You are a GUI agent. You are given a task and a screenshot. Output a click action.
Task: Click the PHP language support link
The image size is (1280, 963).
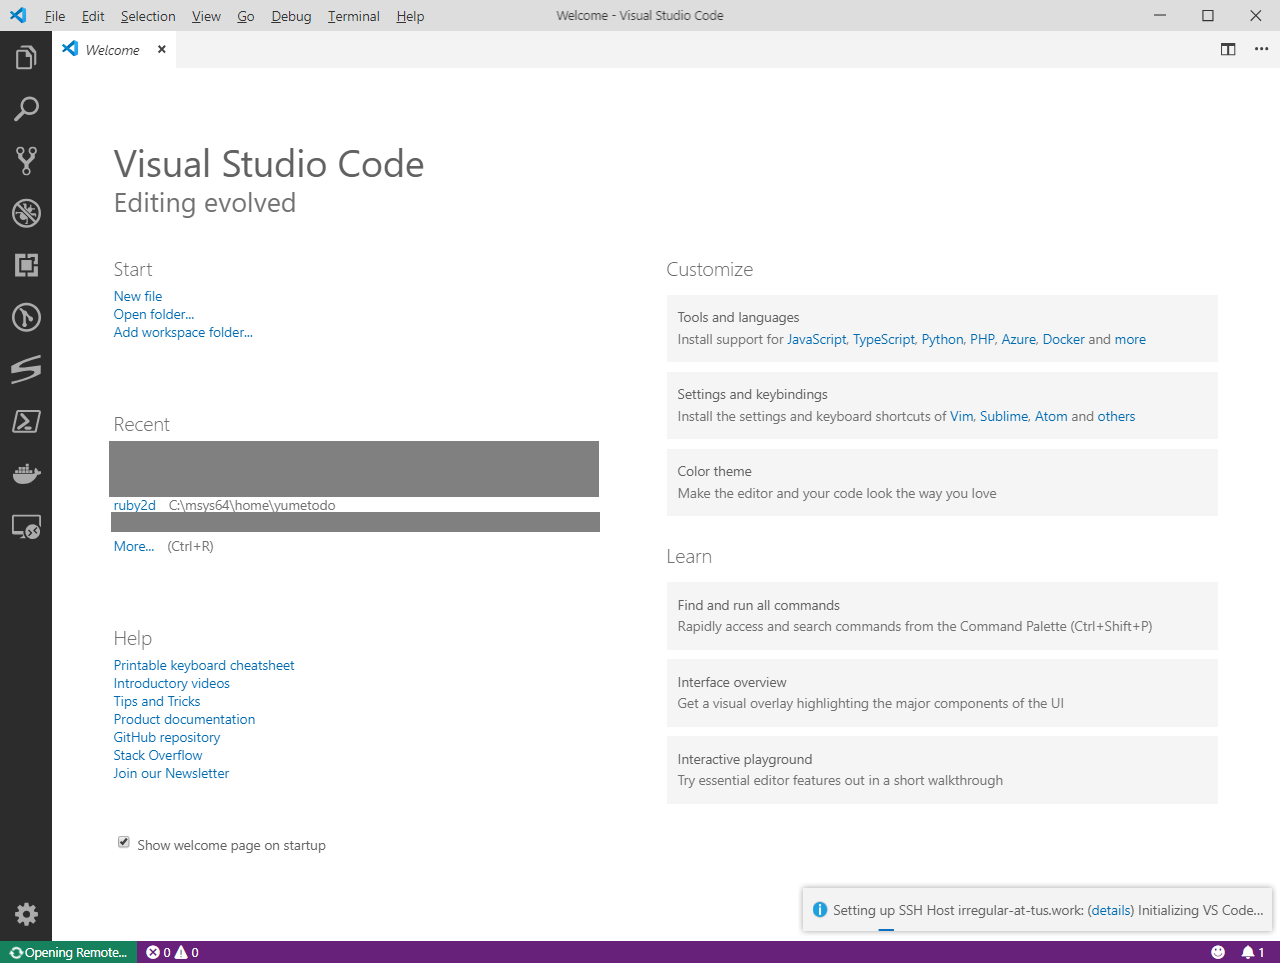point(982,339)
